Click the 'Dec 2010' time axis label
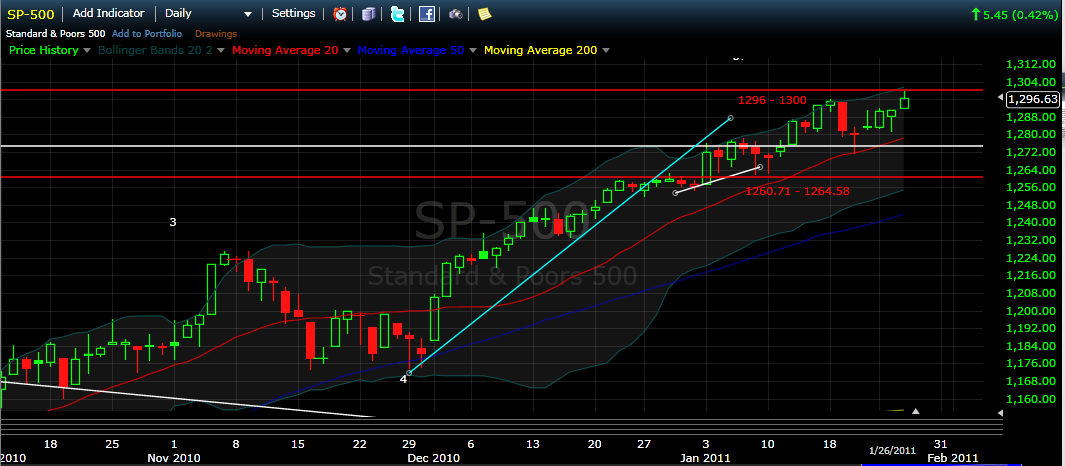Image resolution: width=1065 pixels, height=466 pixels. [x=433, y=459]
